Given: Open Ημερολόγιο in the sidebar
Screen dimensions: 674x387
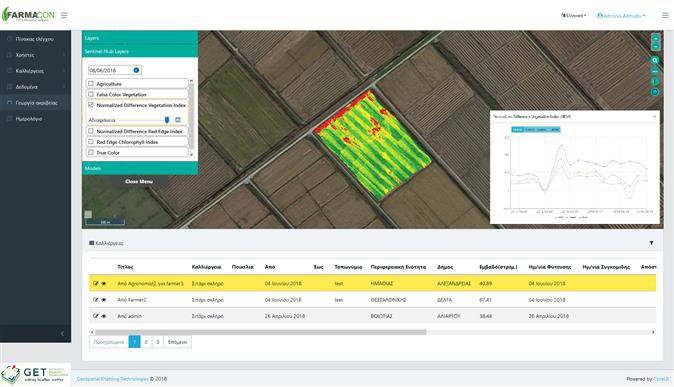Looking at the screenshot, I should [x=35, y=119].
